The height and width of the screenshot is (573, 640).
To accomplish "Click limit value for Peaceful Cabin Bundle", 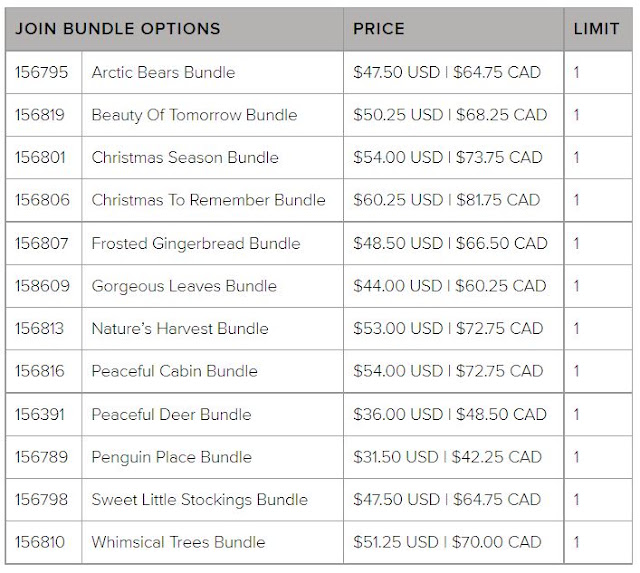I will 576,371.
